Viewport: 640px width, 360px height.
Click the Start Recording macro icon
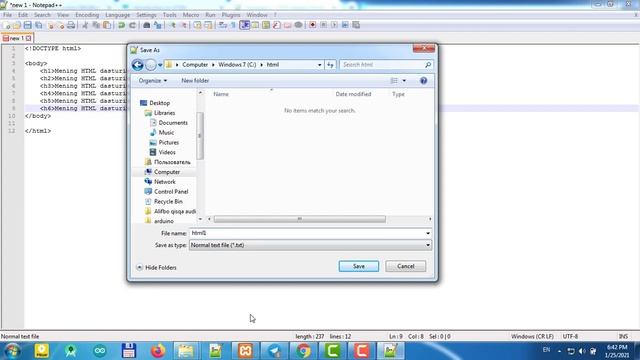coord(312,25)
